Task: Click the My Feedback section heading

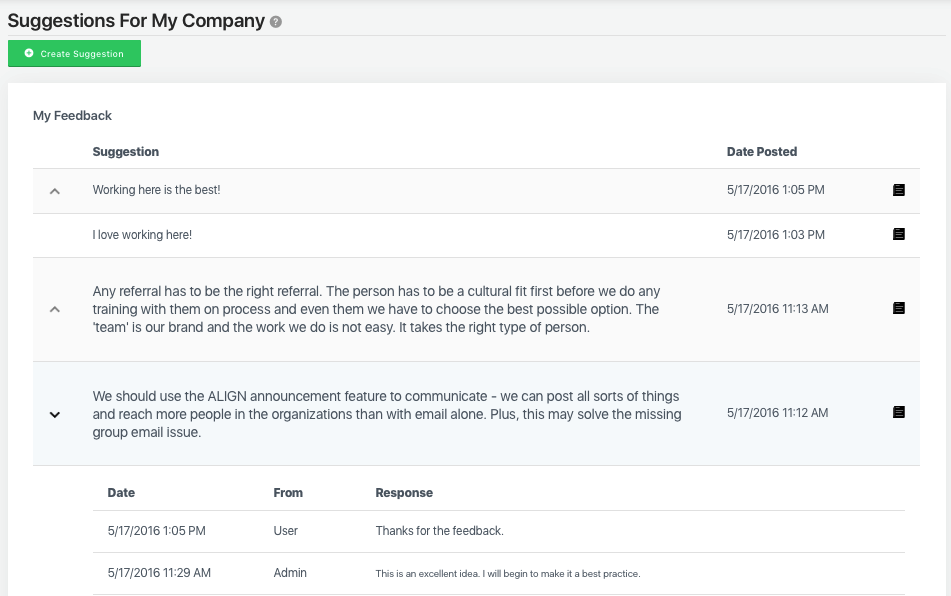Action: tap(72, 116)
